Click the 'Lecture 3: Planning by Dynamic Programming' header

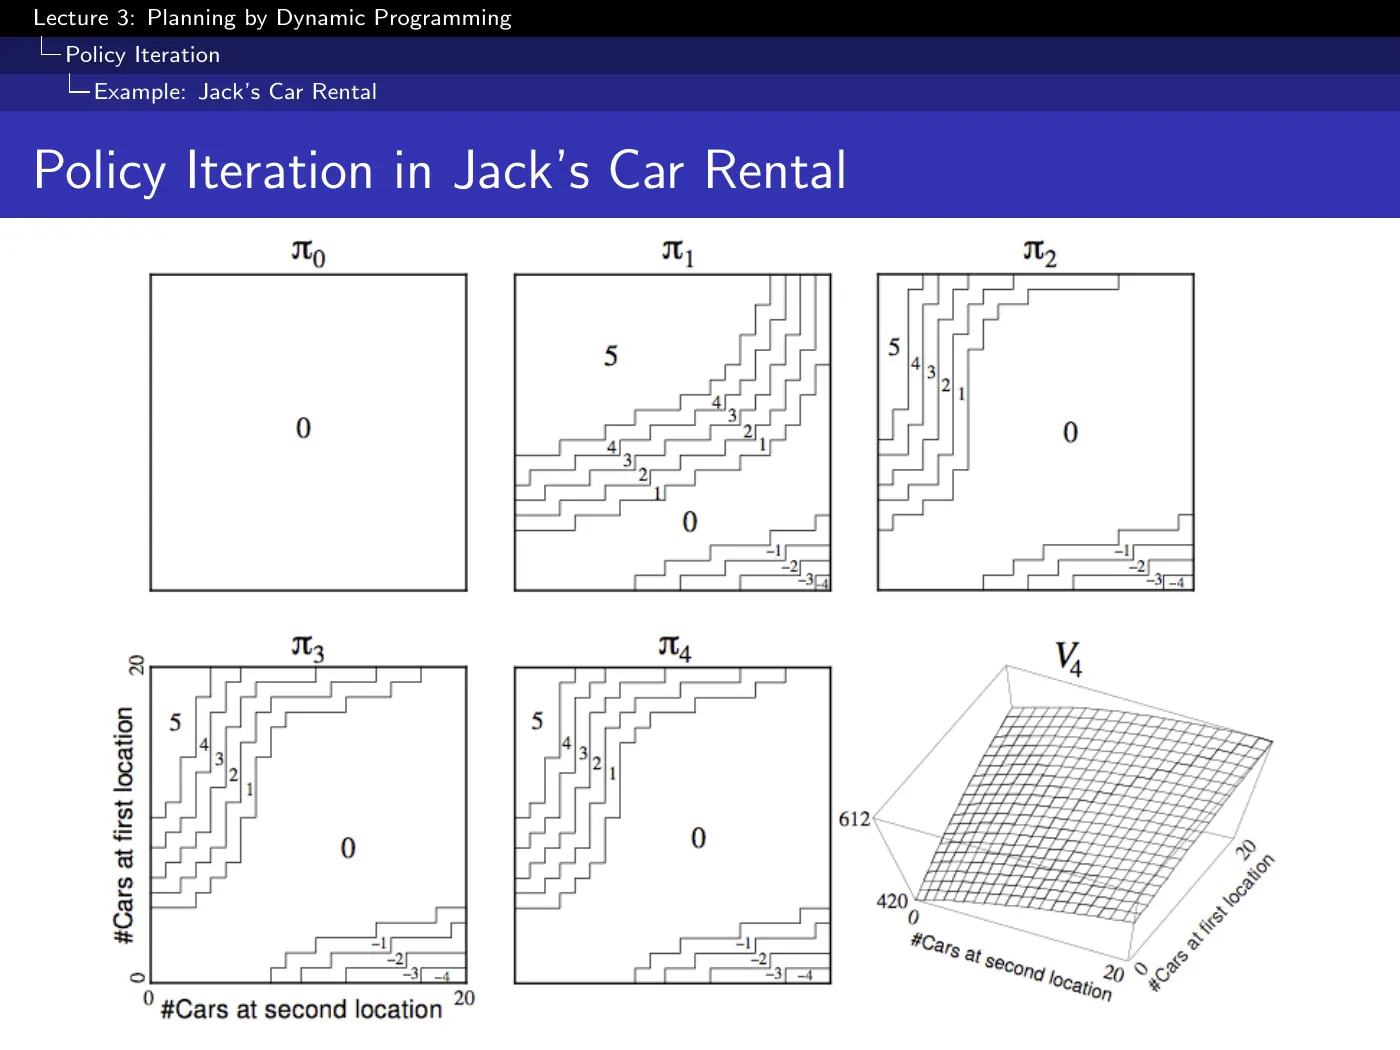(272, 18)
